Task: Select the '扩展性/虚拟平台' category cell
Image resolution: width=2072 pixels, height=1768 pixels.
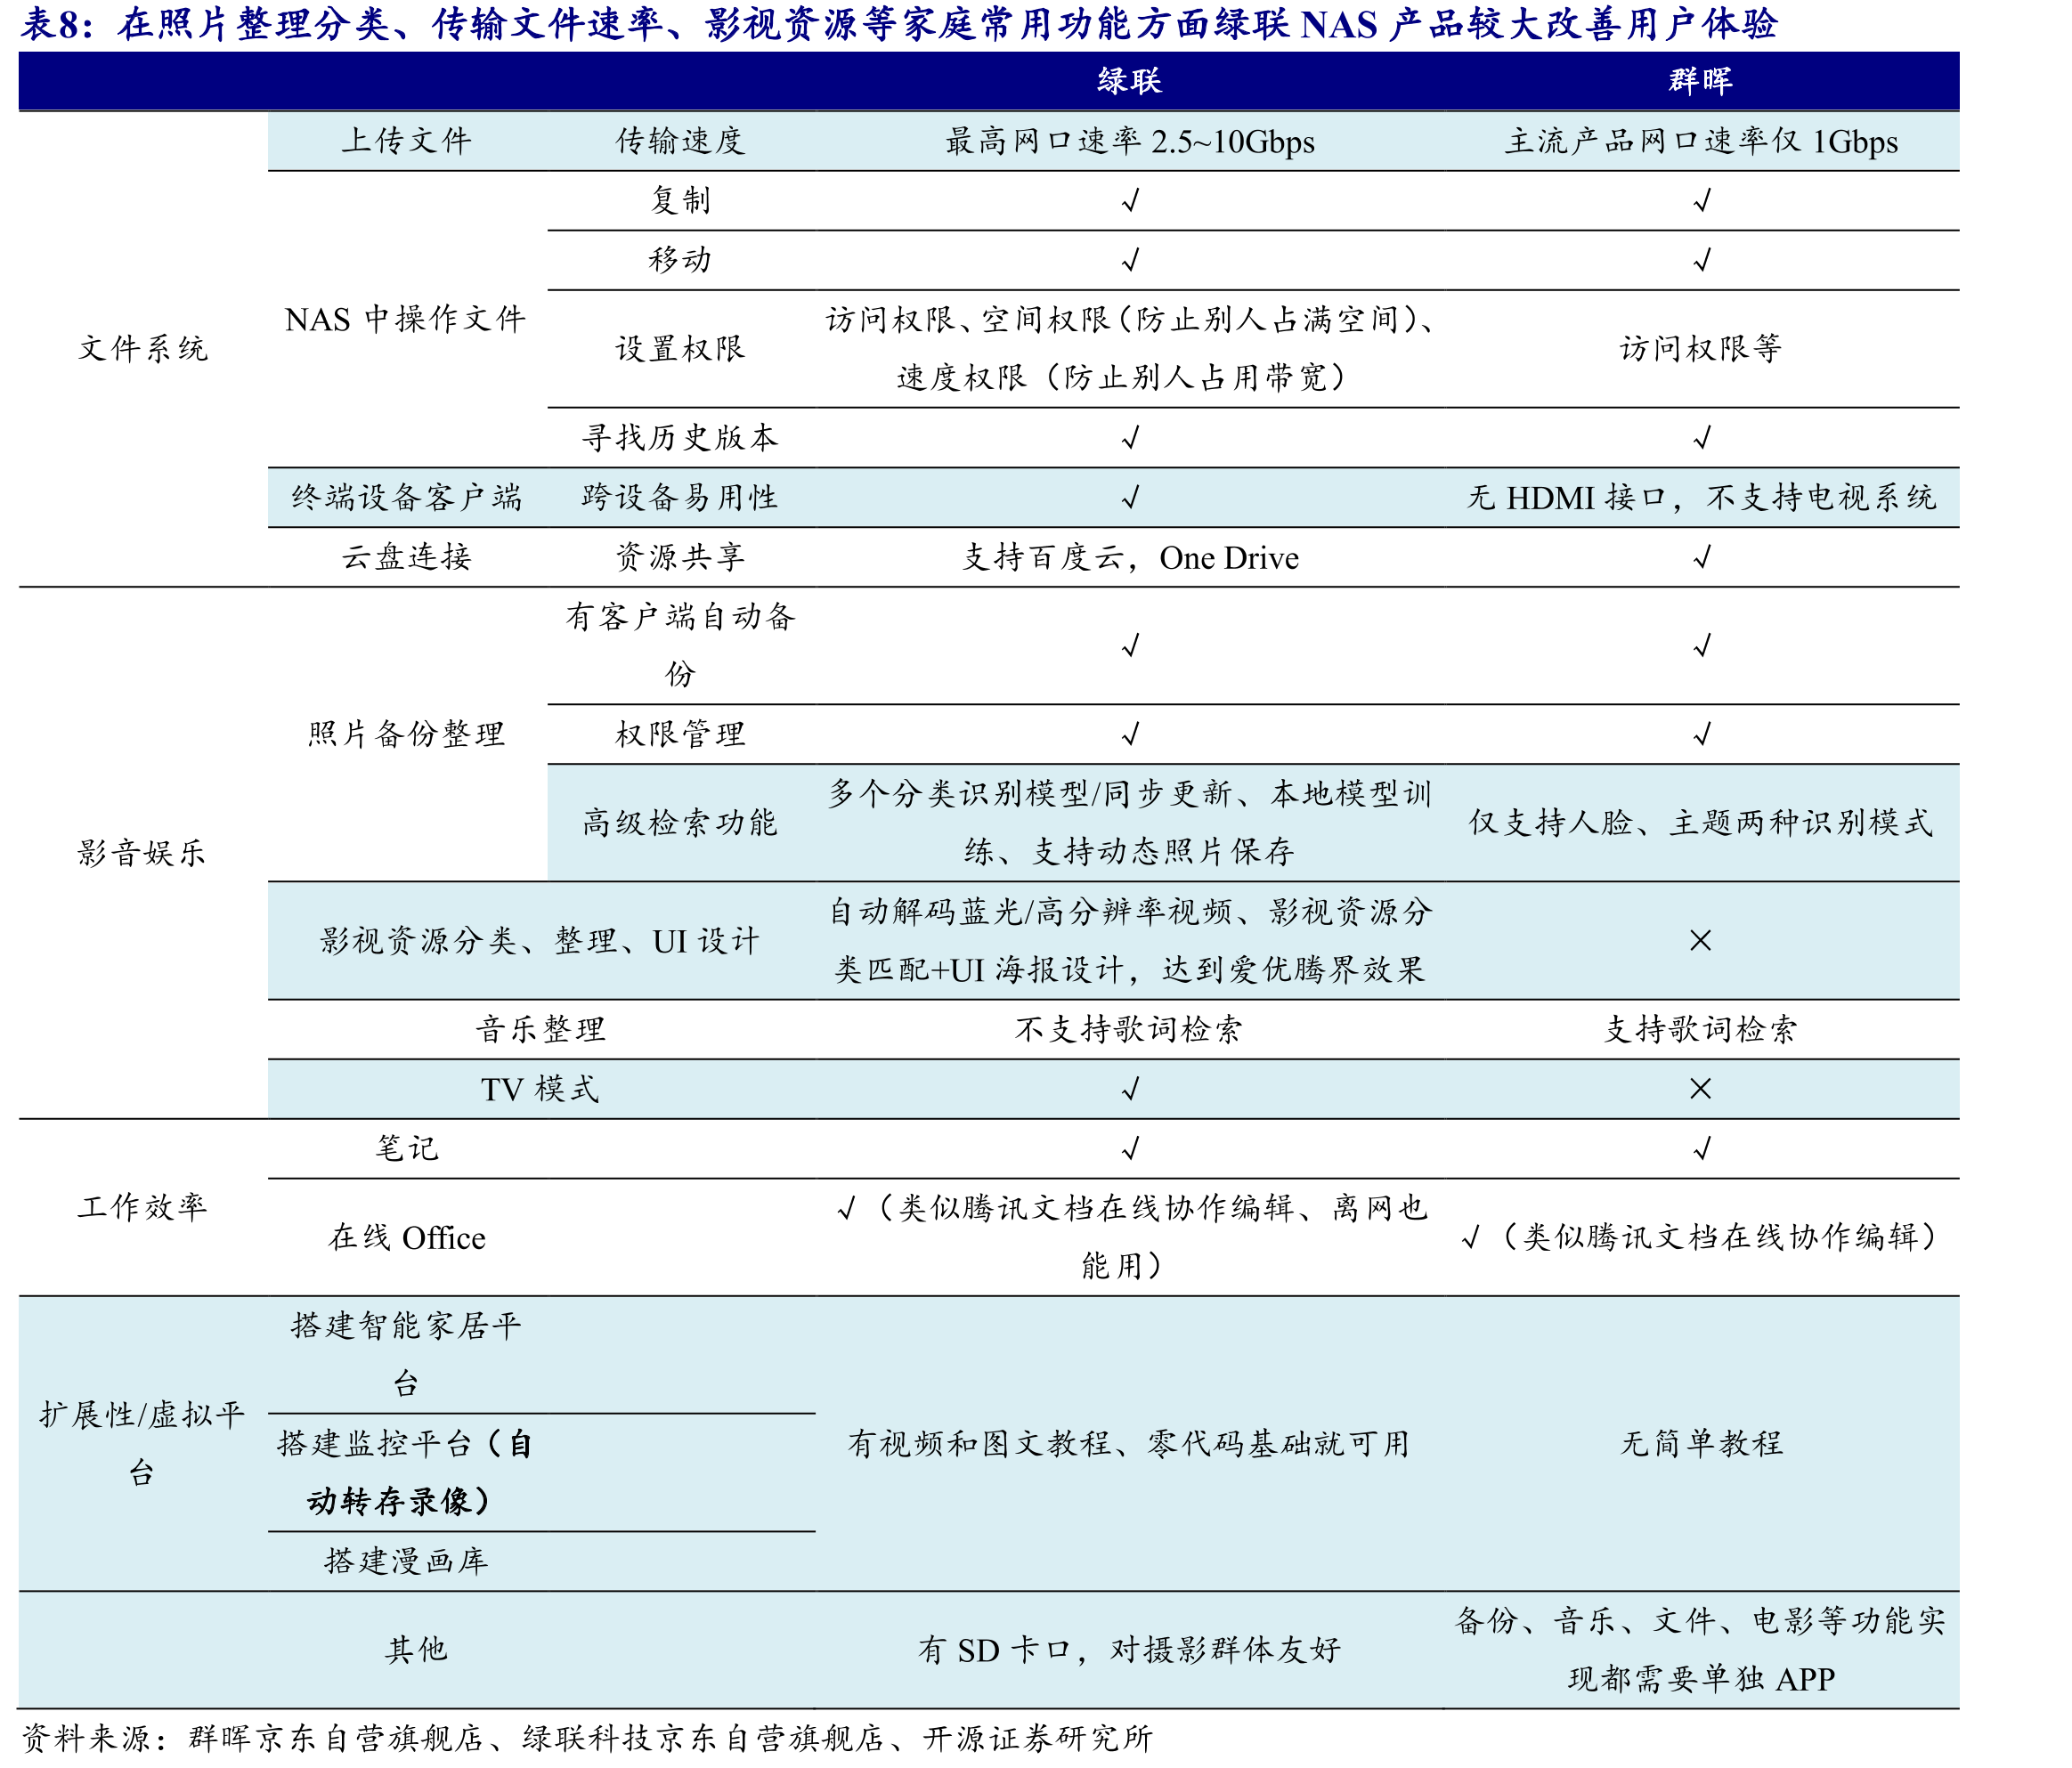Action: (x=143, y=1444)
